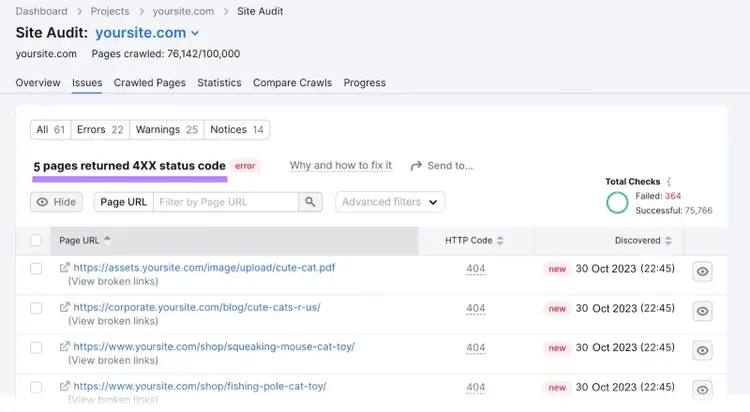
Task: View broken links for cute-cat.pdf
Action: [x=113, y=281]
